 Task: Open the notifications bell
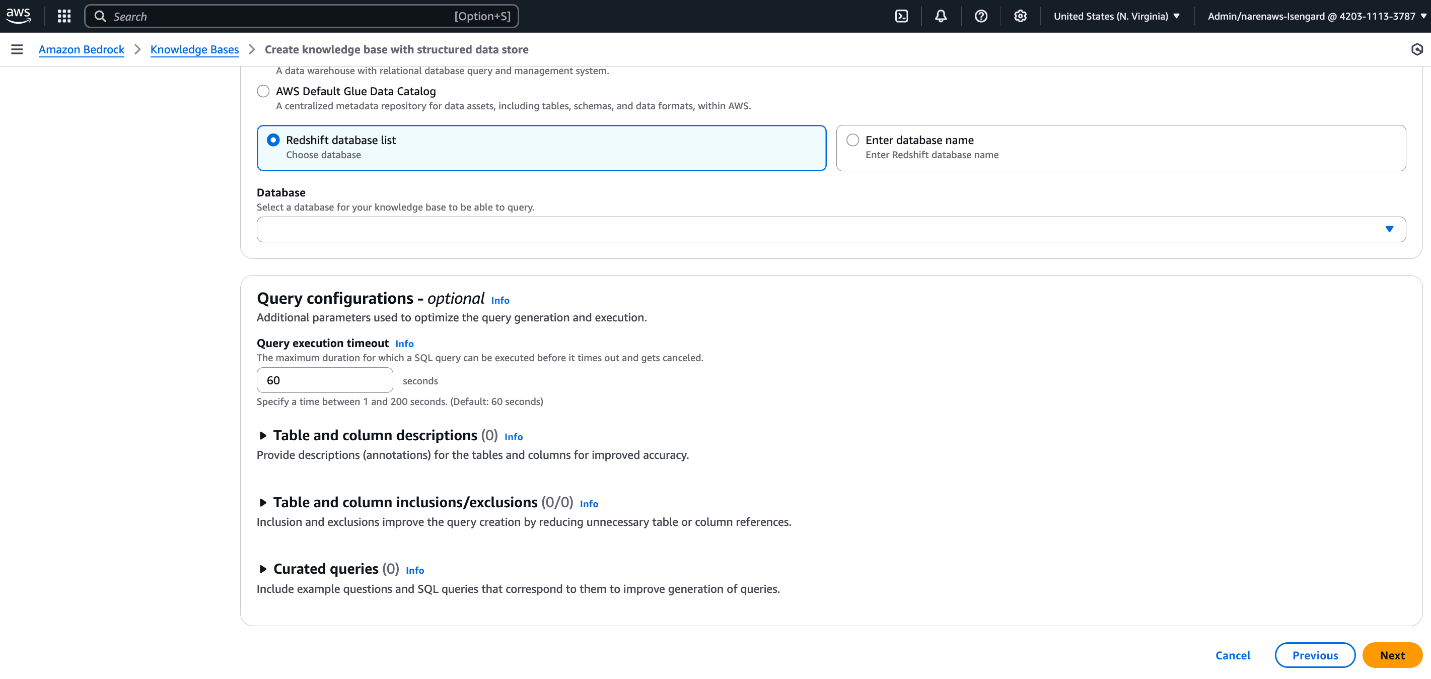coord(941,16)
